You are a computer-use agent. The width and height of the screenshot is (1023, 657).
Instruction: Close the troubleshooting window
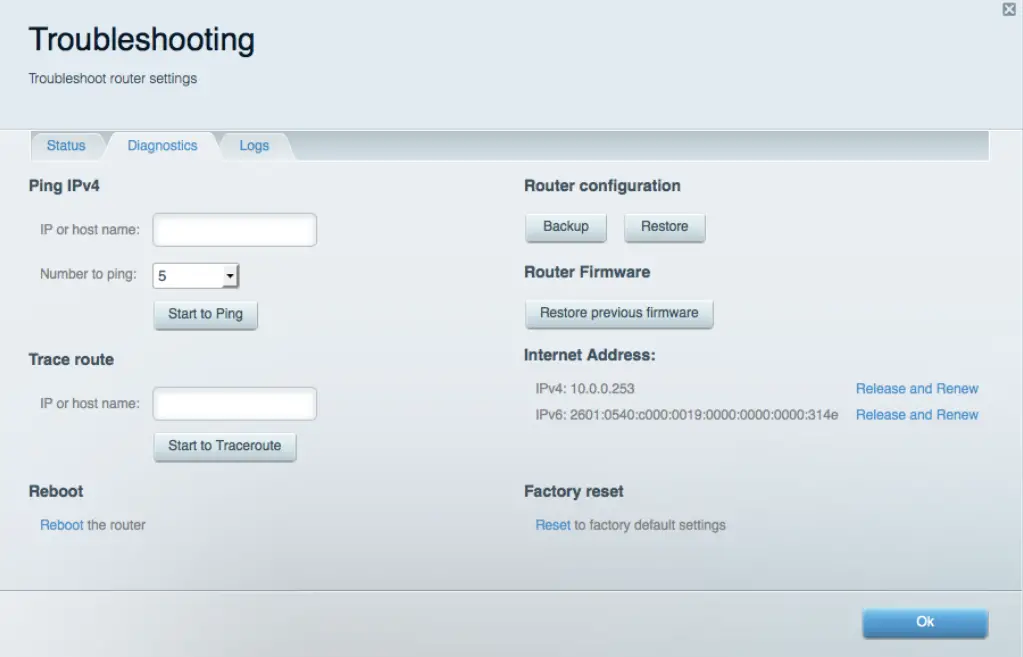tap(1008, 9)
